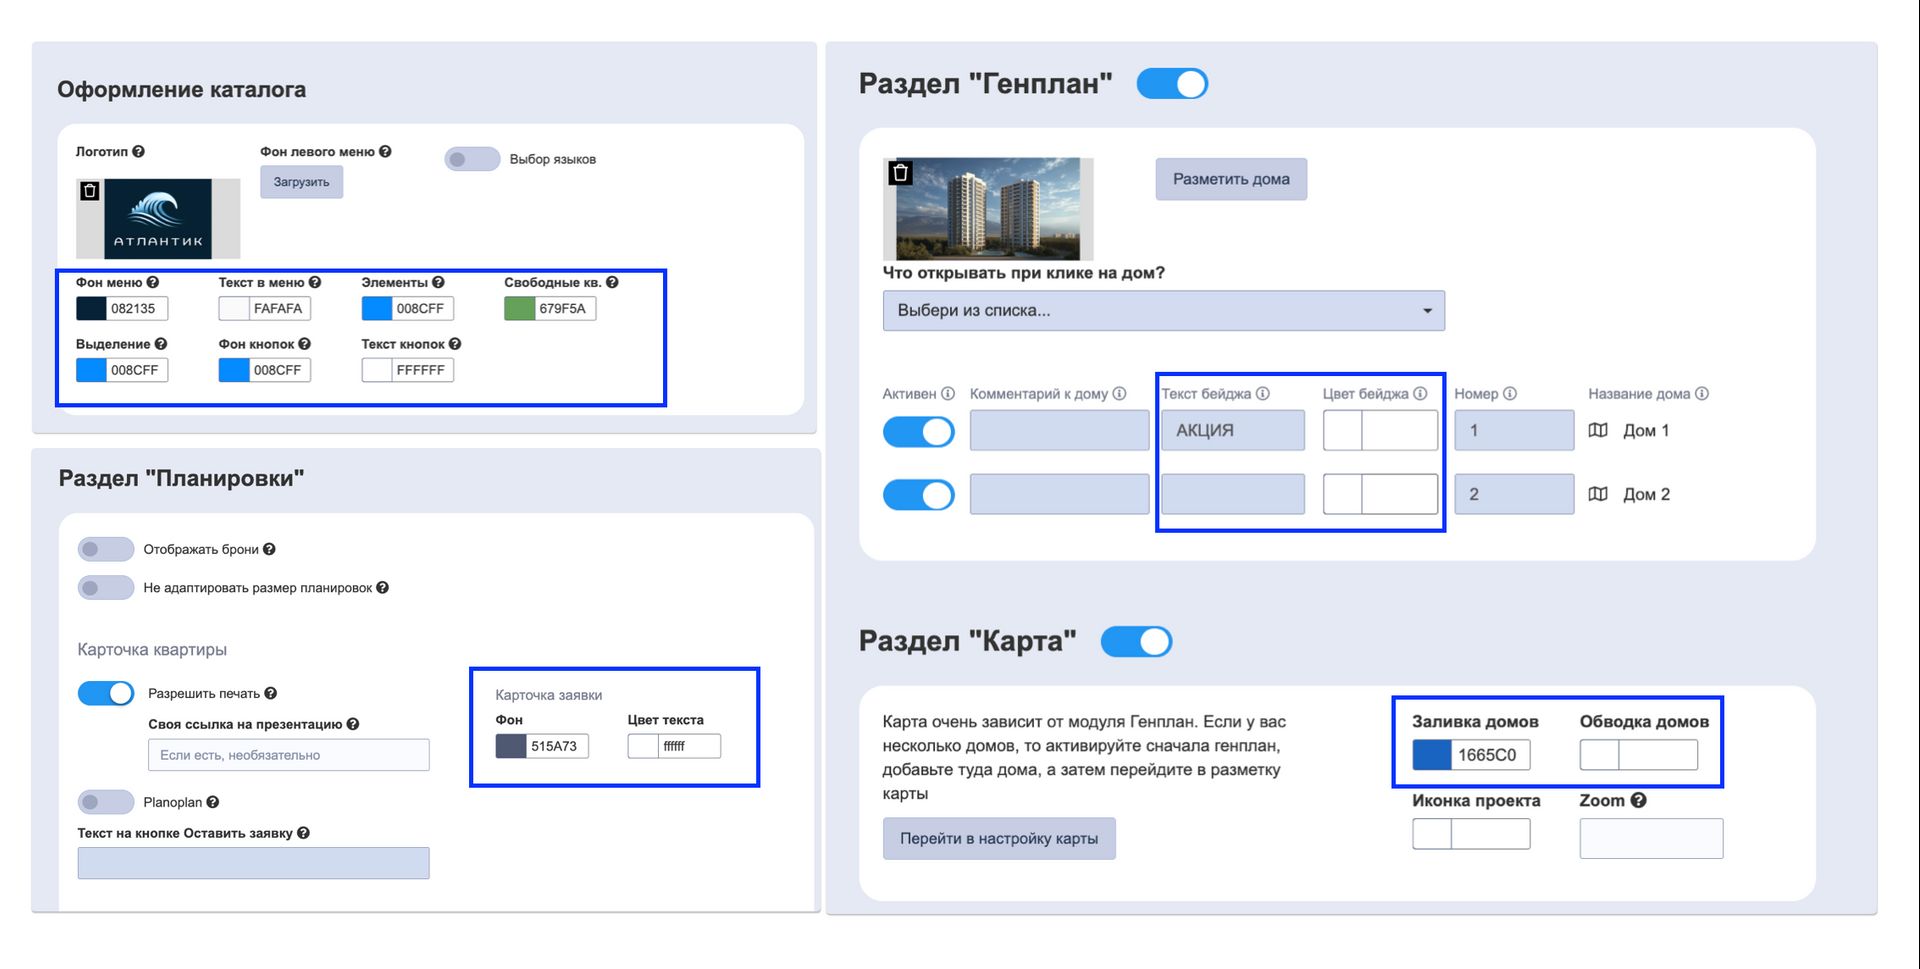
Task: Delete the Atlantik logo with trash icon
Action: (x=90, y=190)
